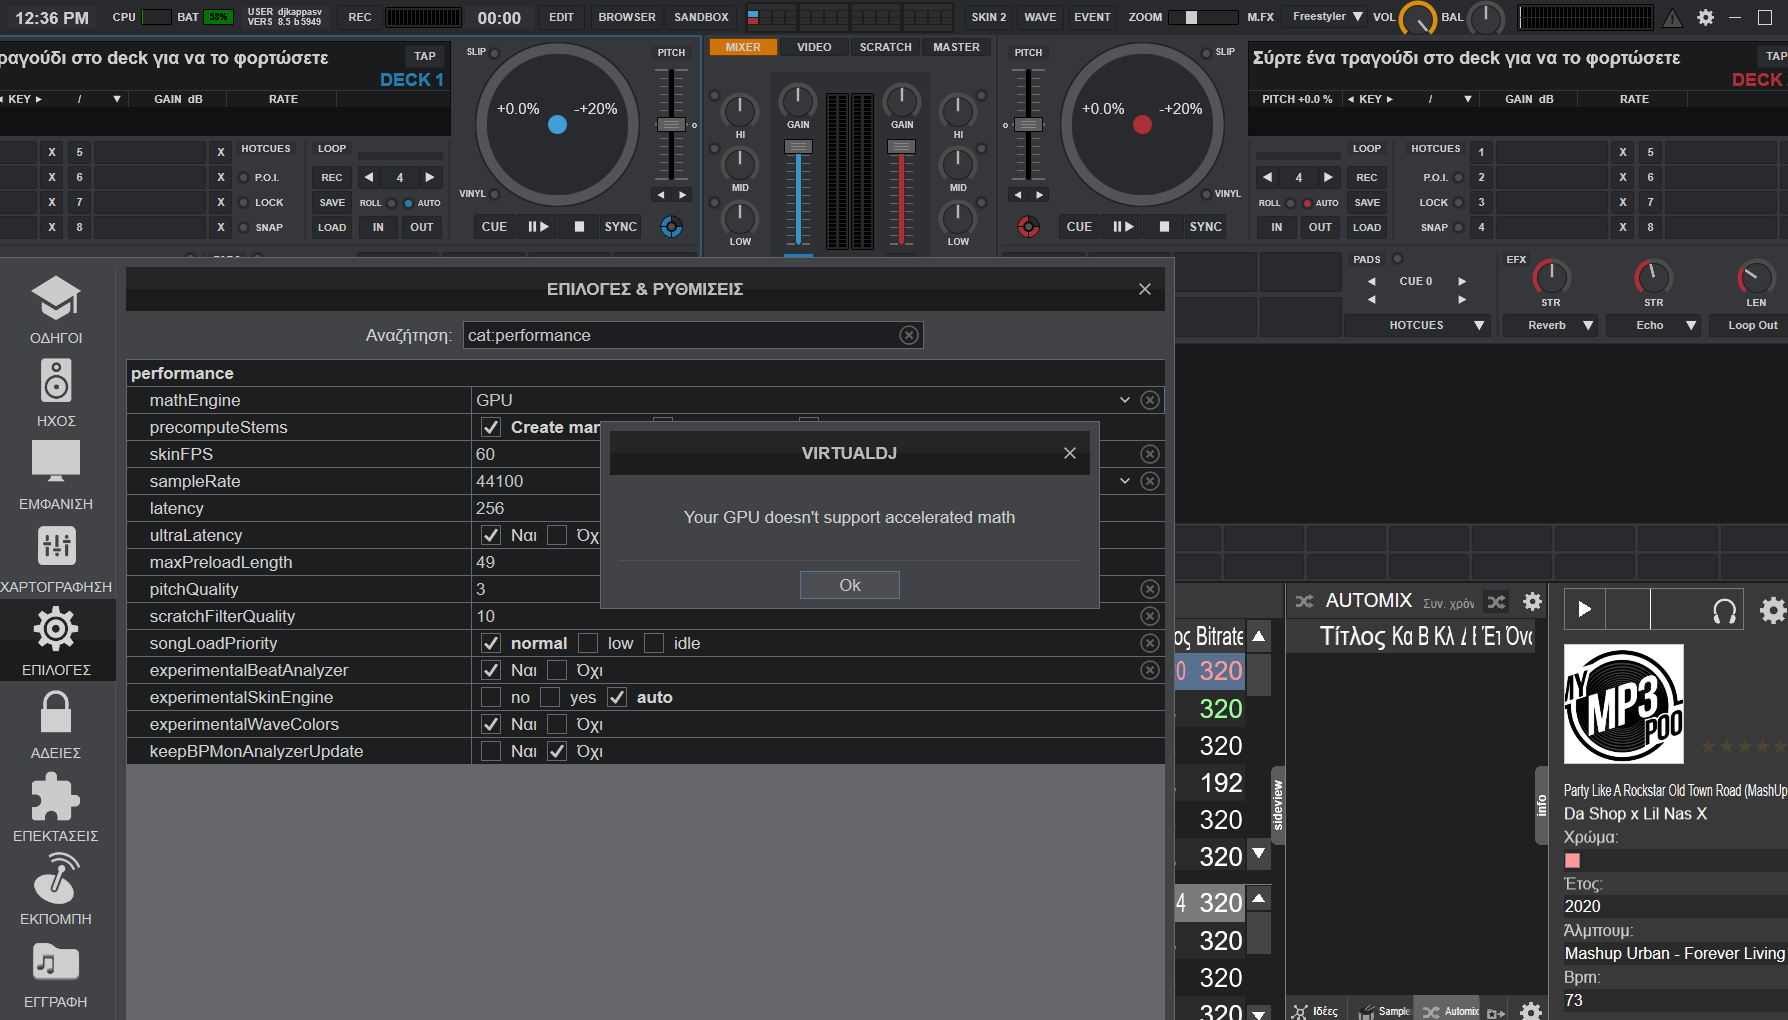Open the Freestyler layout dropdown
Viewport: 1788px width, 1020px height.
[1327, 17]
